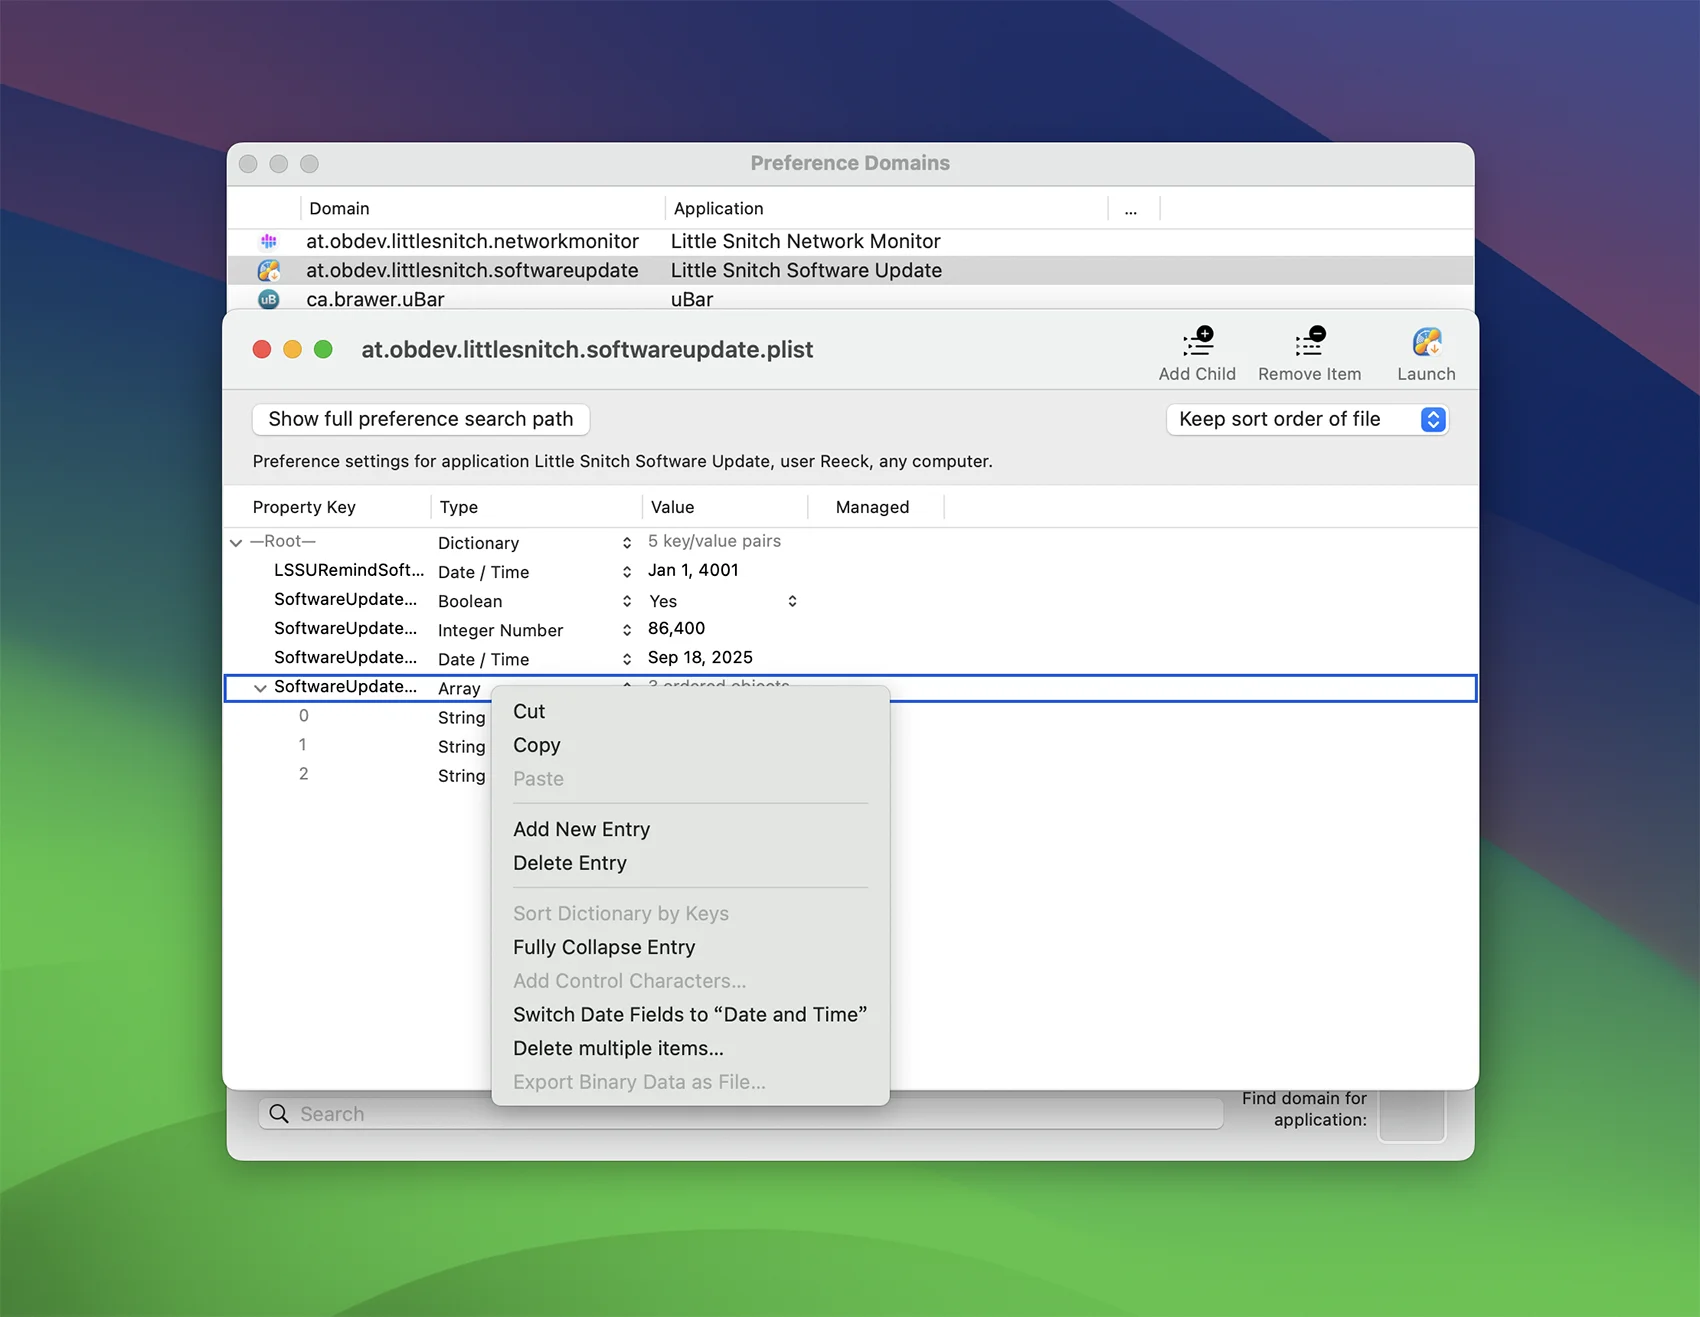Click Show full preference search path button

point(421,419)
